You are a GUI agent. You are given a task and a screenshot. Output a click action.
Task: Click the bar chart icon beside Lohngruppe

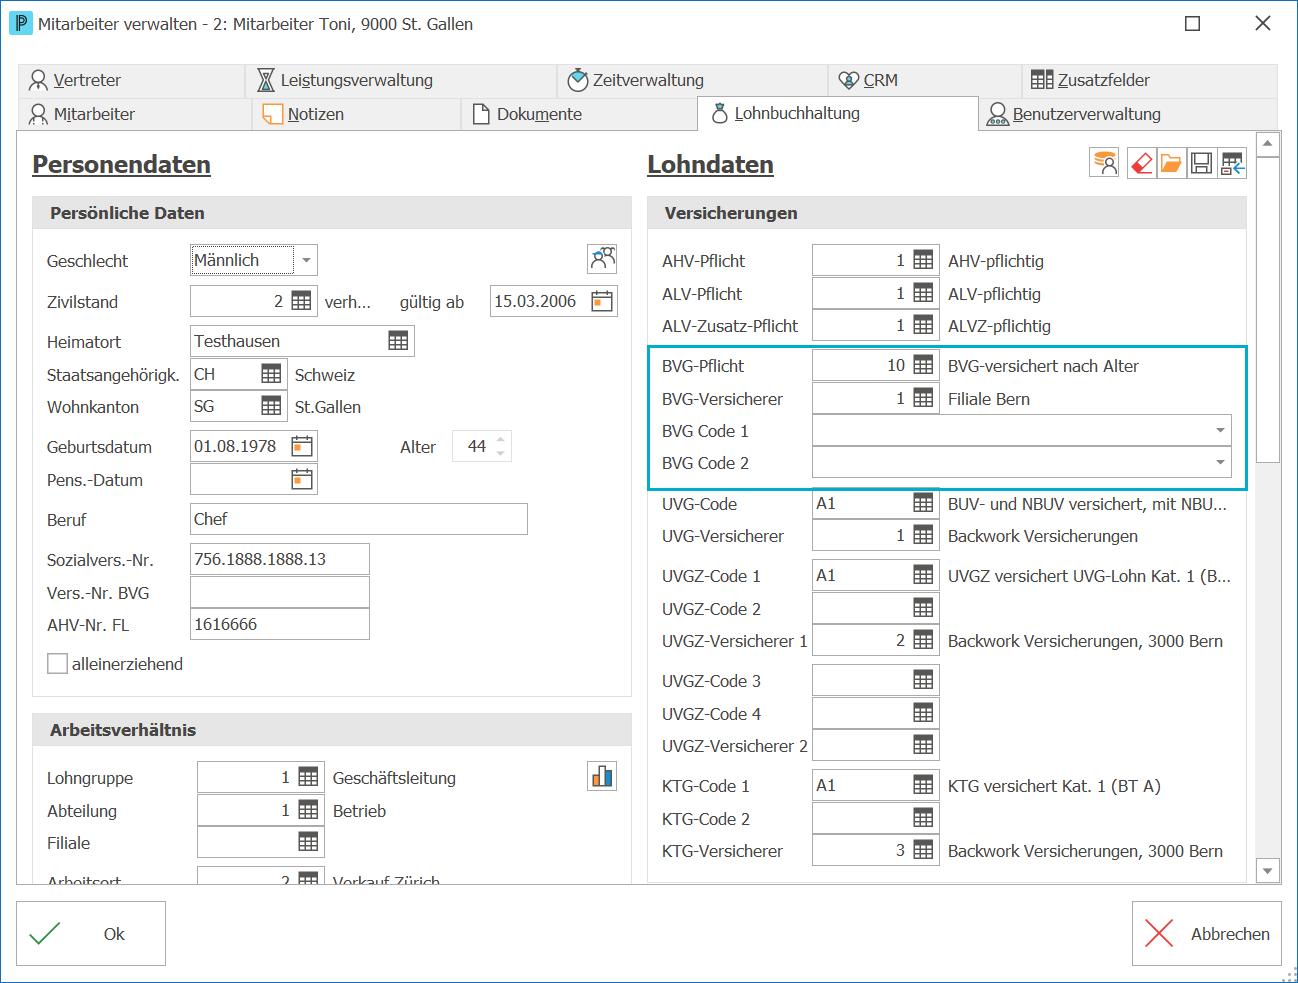(602, 776)
